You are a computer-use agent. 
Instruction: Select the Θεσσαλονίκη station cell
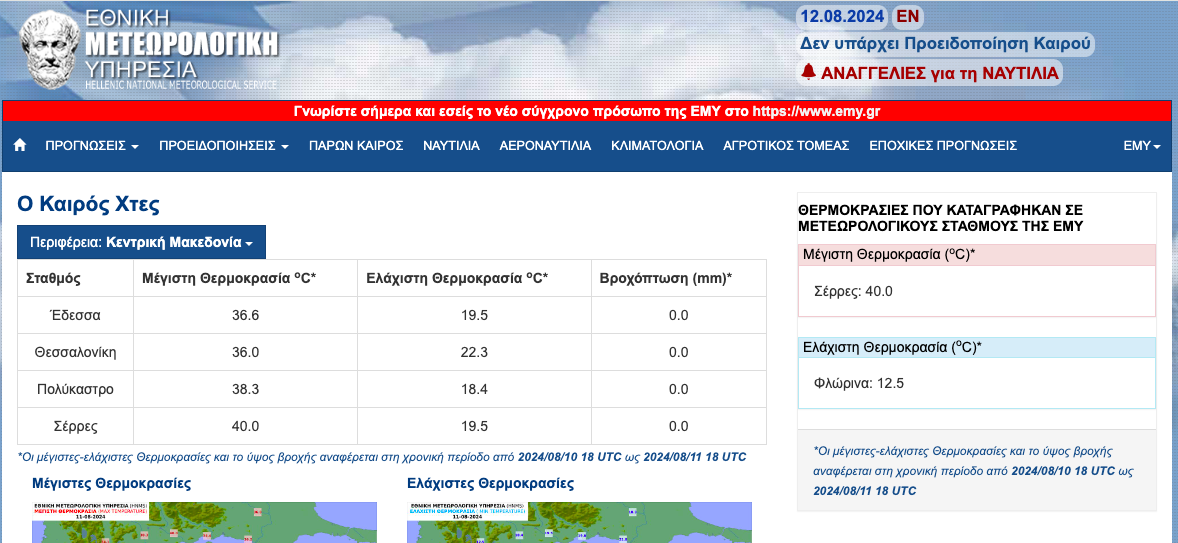[x=75, y=352]
